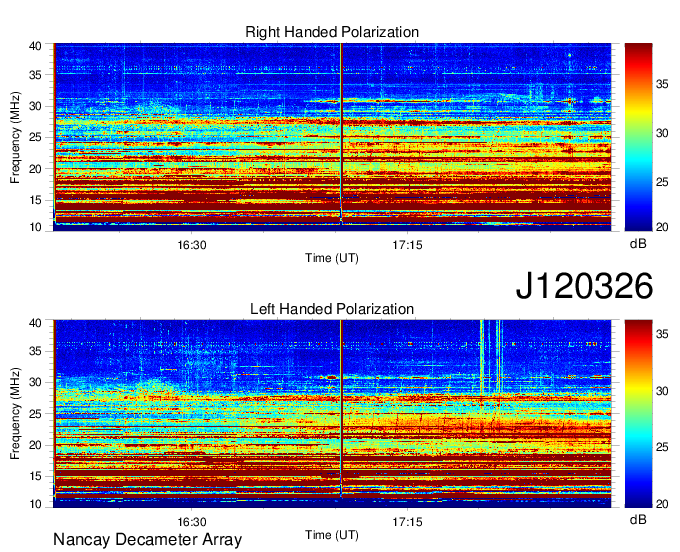Screen dimensions: 680x552
Task: Click the 'Right Handed Polarization' plot title
Action: [332, 32]
